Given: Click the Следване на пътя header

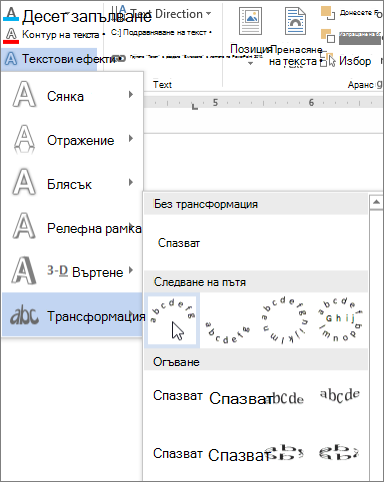Looking at the screenshot, I should [256, 282].
